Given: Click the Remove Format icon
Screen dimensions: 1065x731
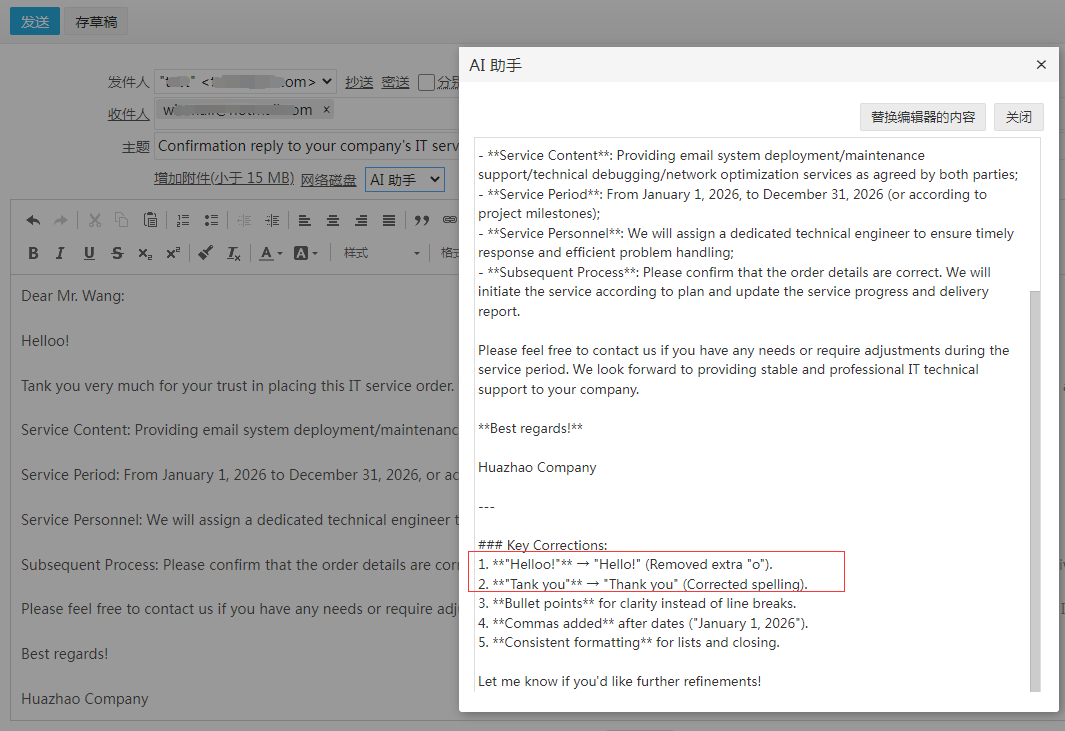Looking at the screenshot, I should click(x=233, y=253).
